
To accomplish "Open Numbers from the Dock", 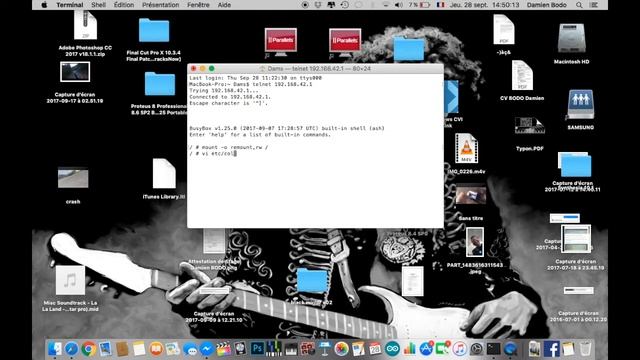I will click(x=409, y=349).
